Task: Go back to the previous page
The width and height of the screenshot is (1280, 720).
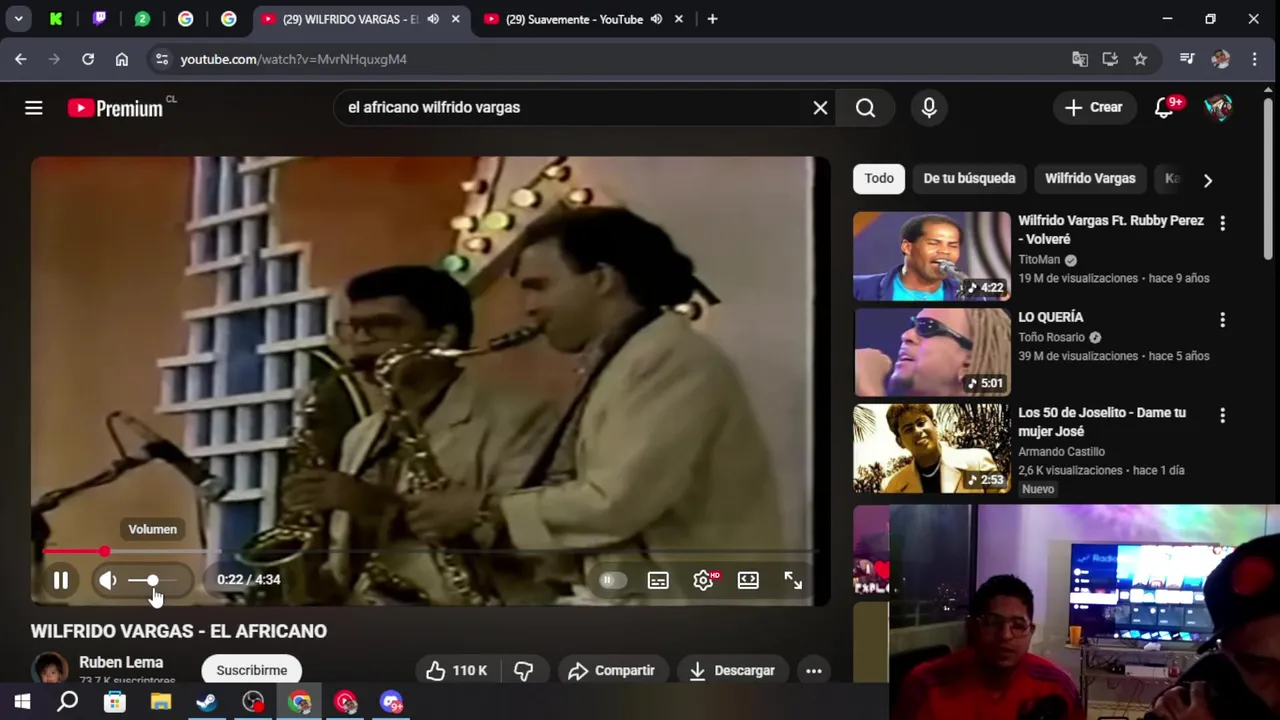Action: (21, 59)
